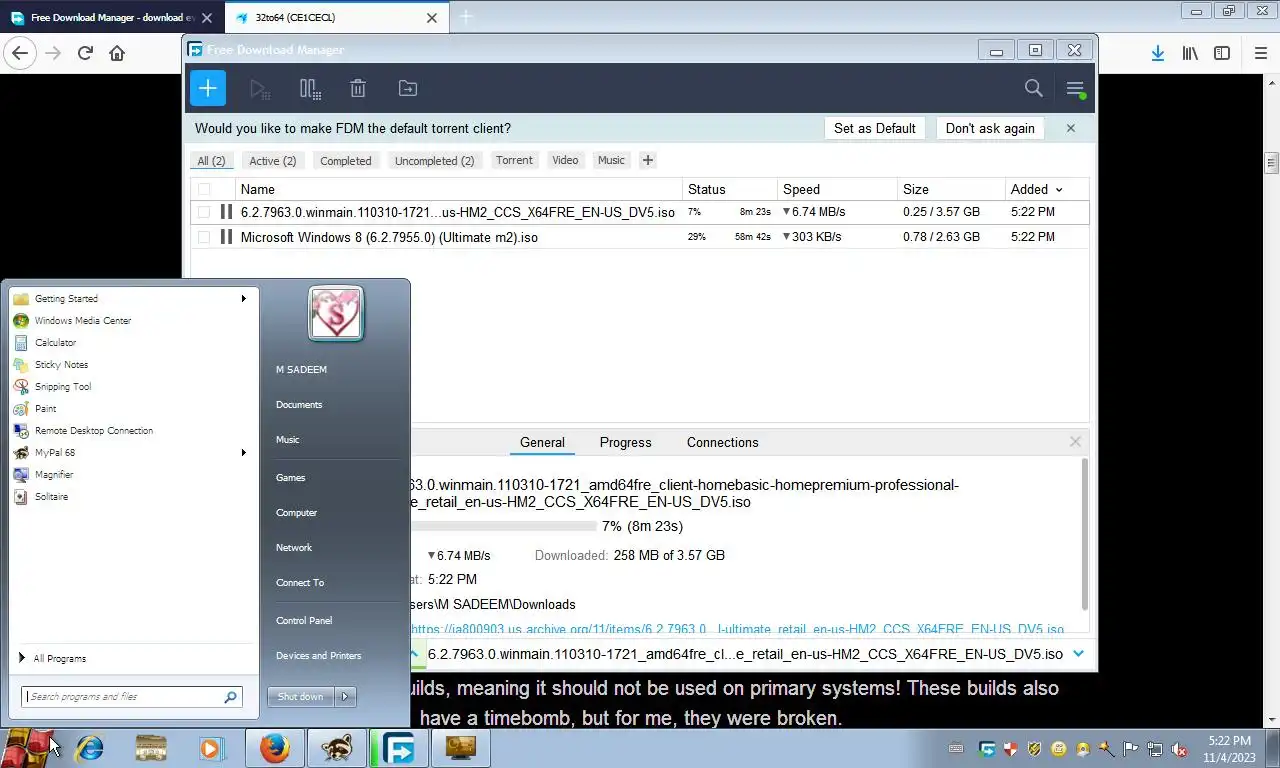Click the bottom bar up-arrow chevron
Screen dimensions: 1280x768
click(x=414, y=653)
